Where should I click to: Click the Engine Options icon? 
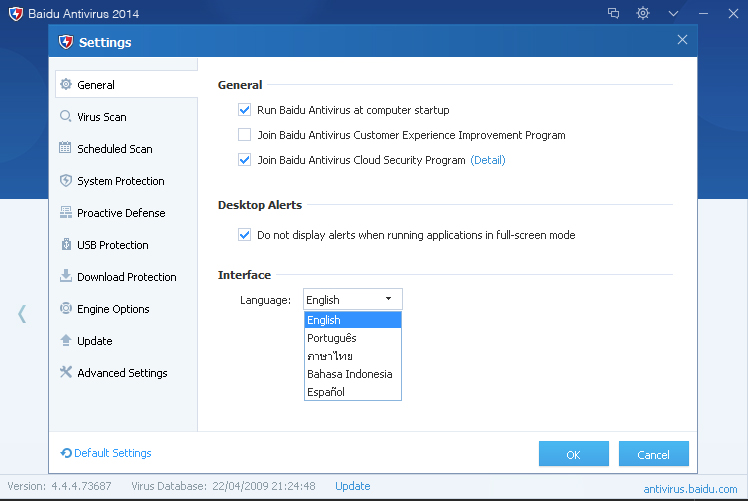coord(66,309)
